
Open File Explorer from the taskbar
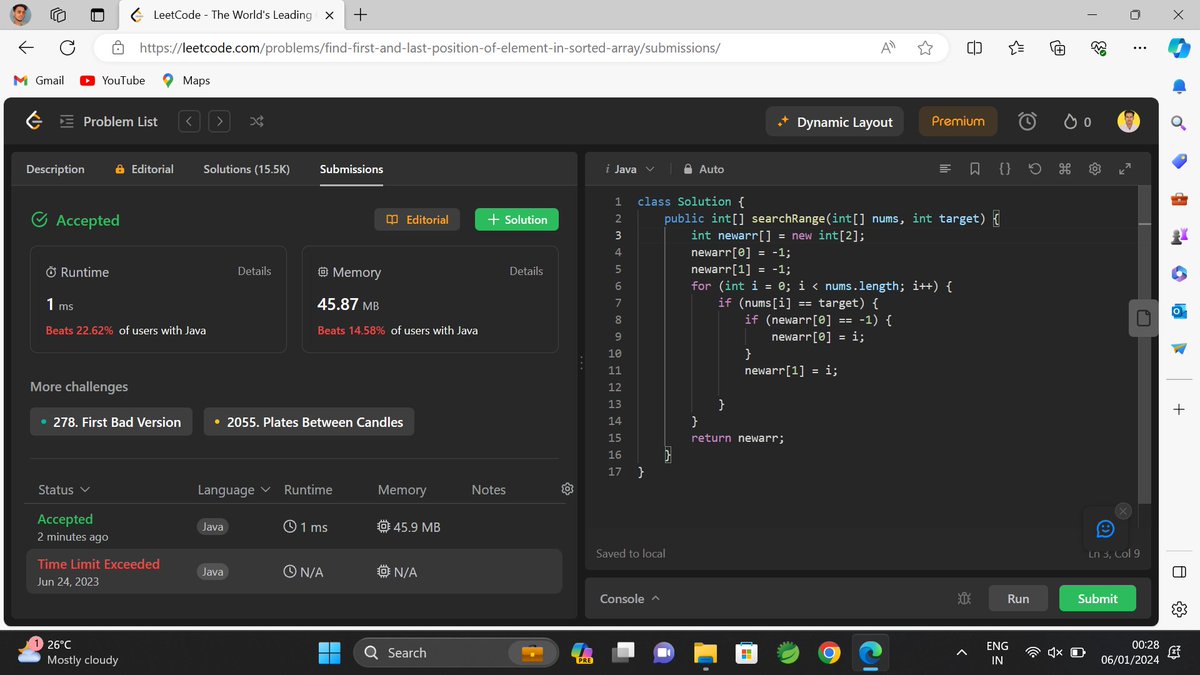coord(705,653)
